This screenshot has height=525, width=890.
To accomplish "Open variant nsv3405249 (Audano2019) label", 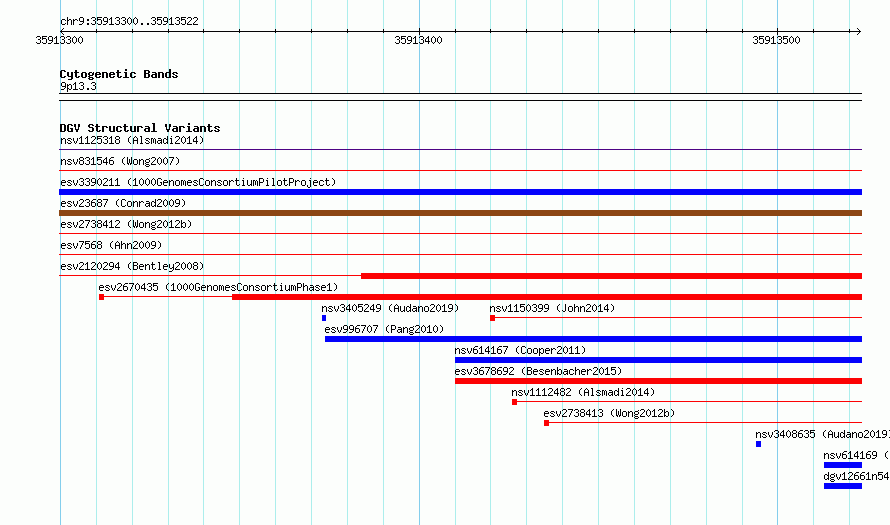I will click(x=390, y=308).
